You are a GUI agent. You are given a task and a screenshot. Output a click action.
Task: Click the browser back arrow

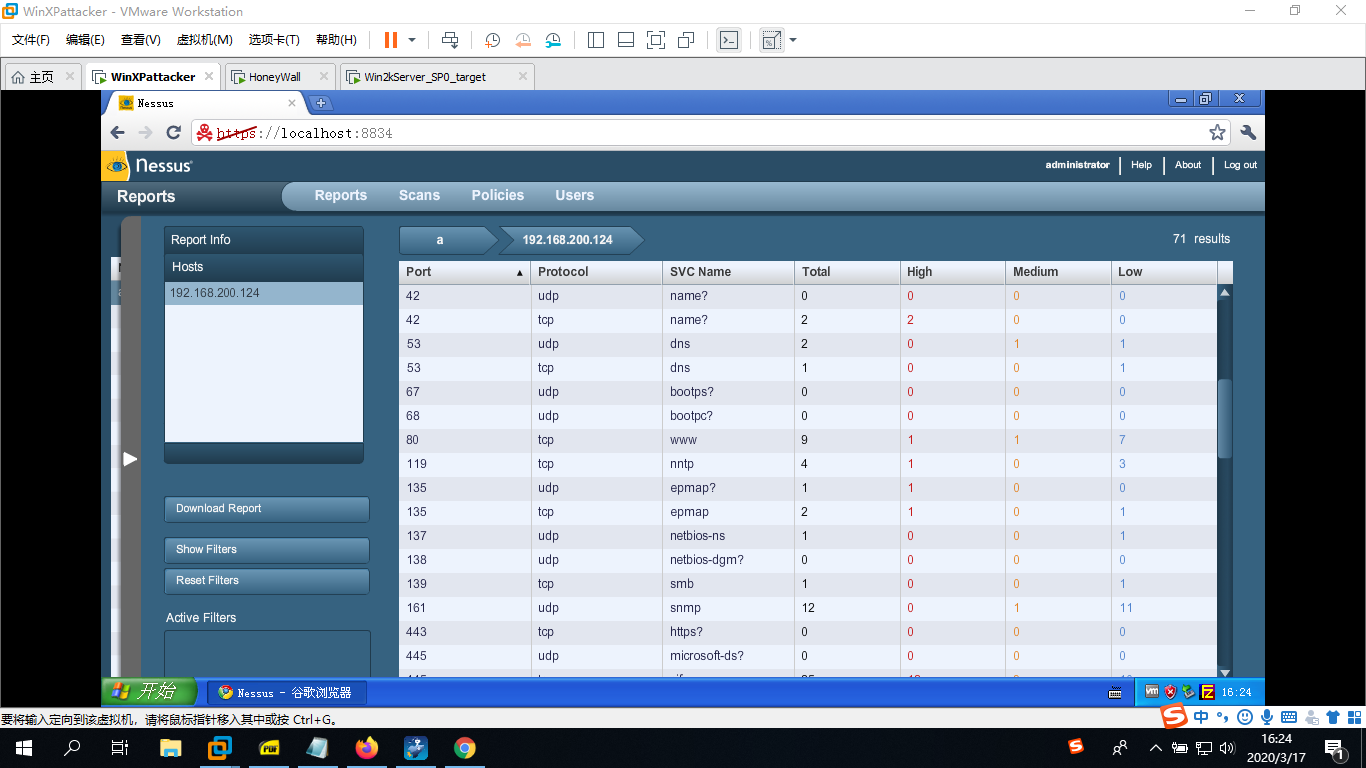tap(118, 133)
